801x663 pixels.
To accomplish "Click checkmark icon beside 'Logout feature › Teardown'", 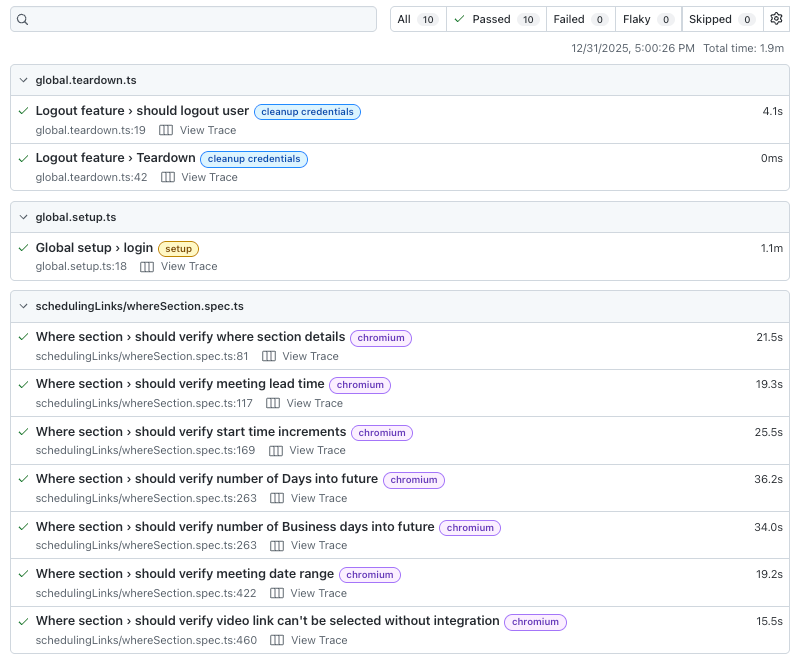I will (22, 158).
